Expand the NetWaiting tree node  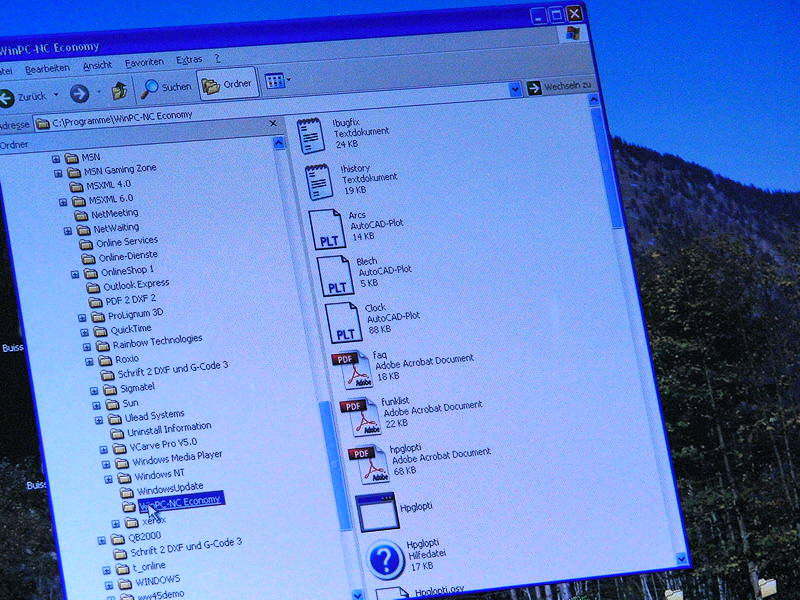click(68, 231)
